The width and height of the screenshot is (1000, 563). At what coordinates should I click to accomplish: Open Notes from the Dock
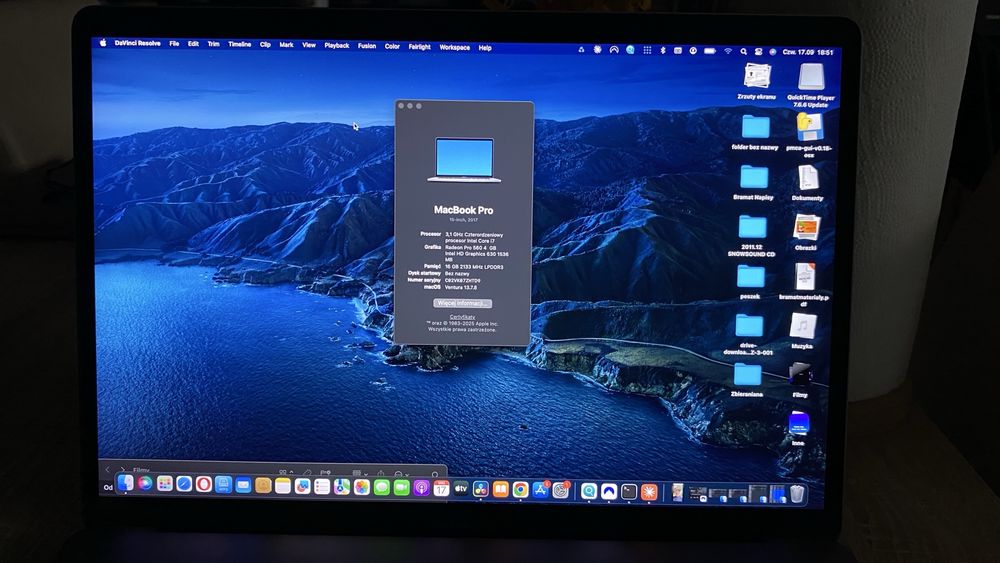click(x=283, y=486)
